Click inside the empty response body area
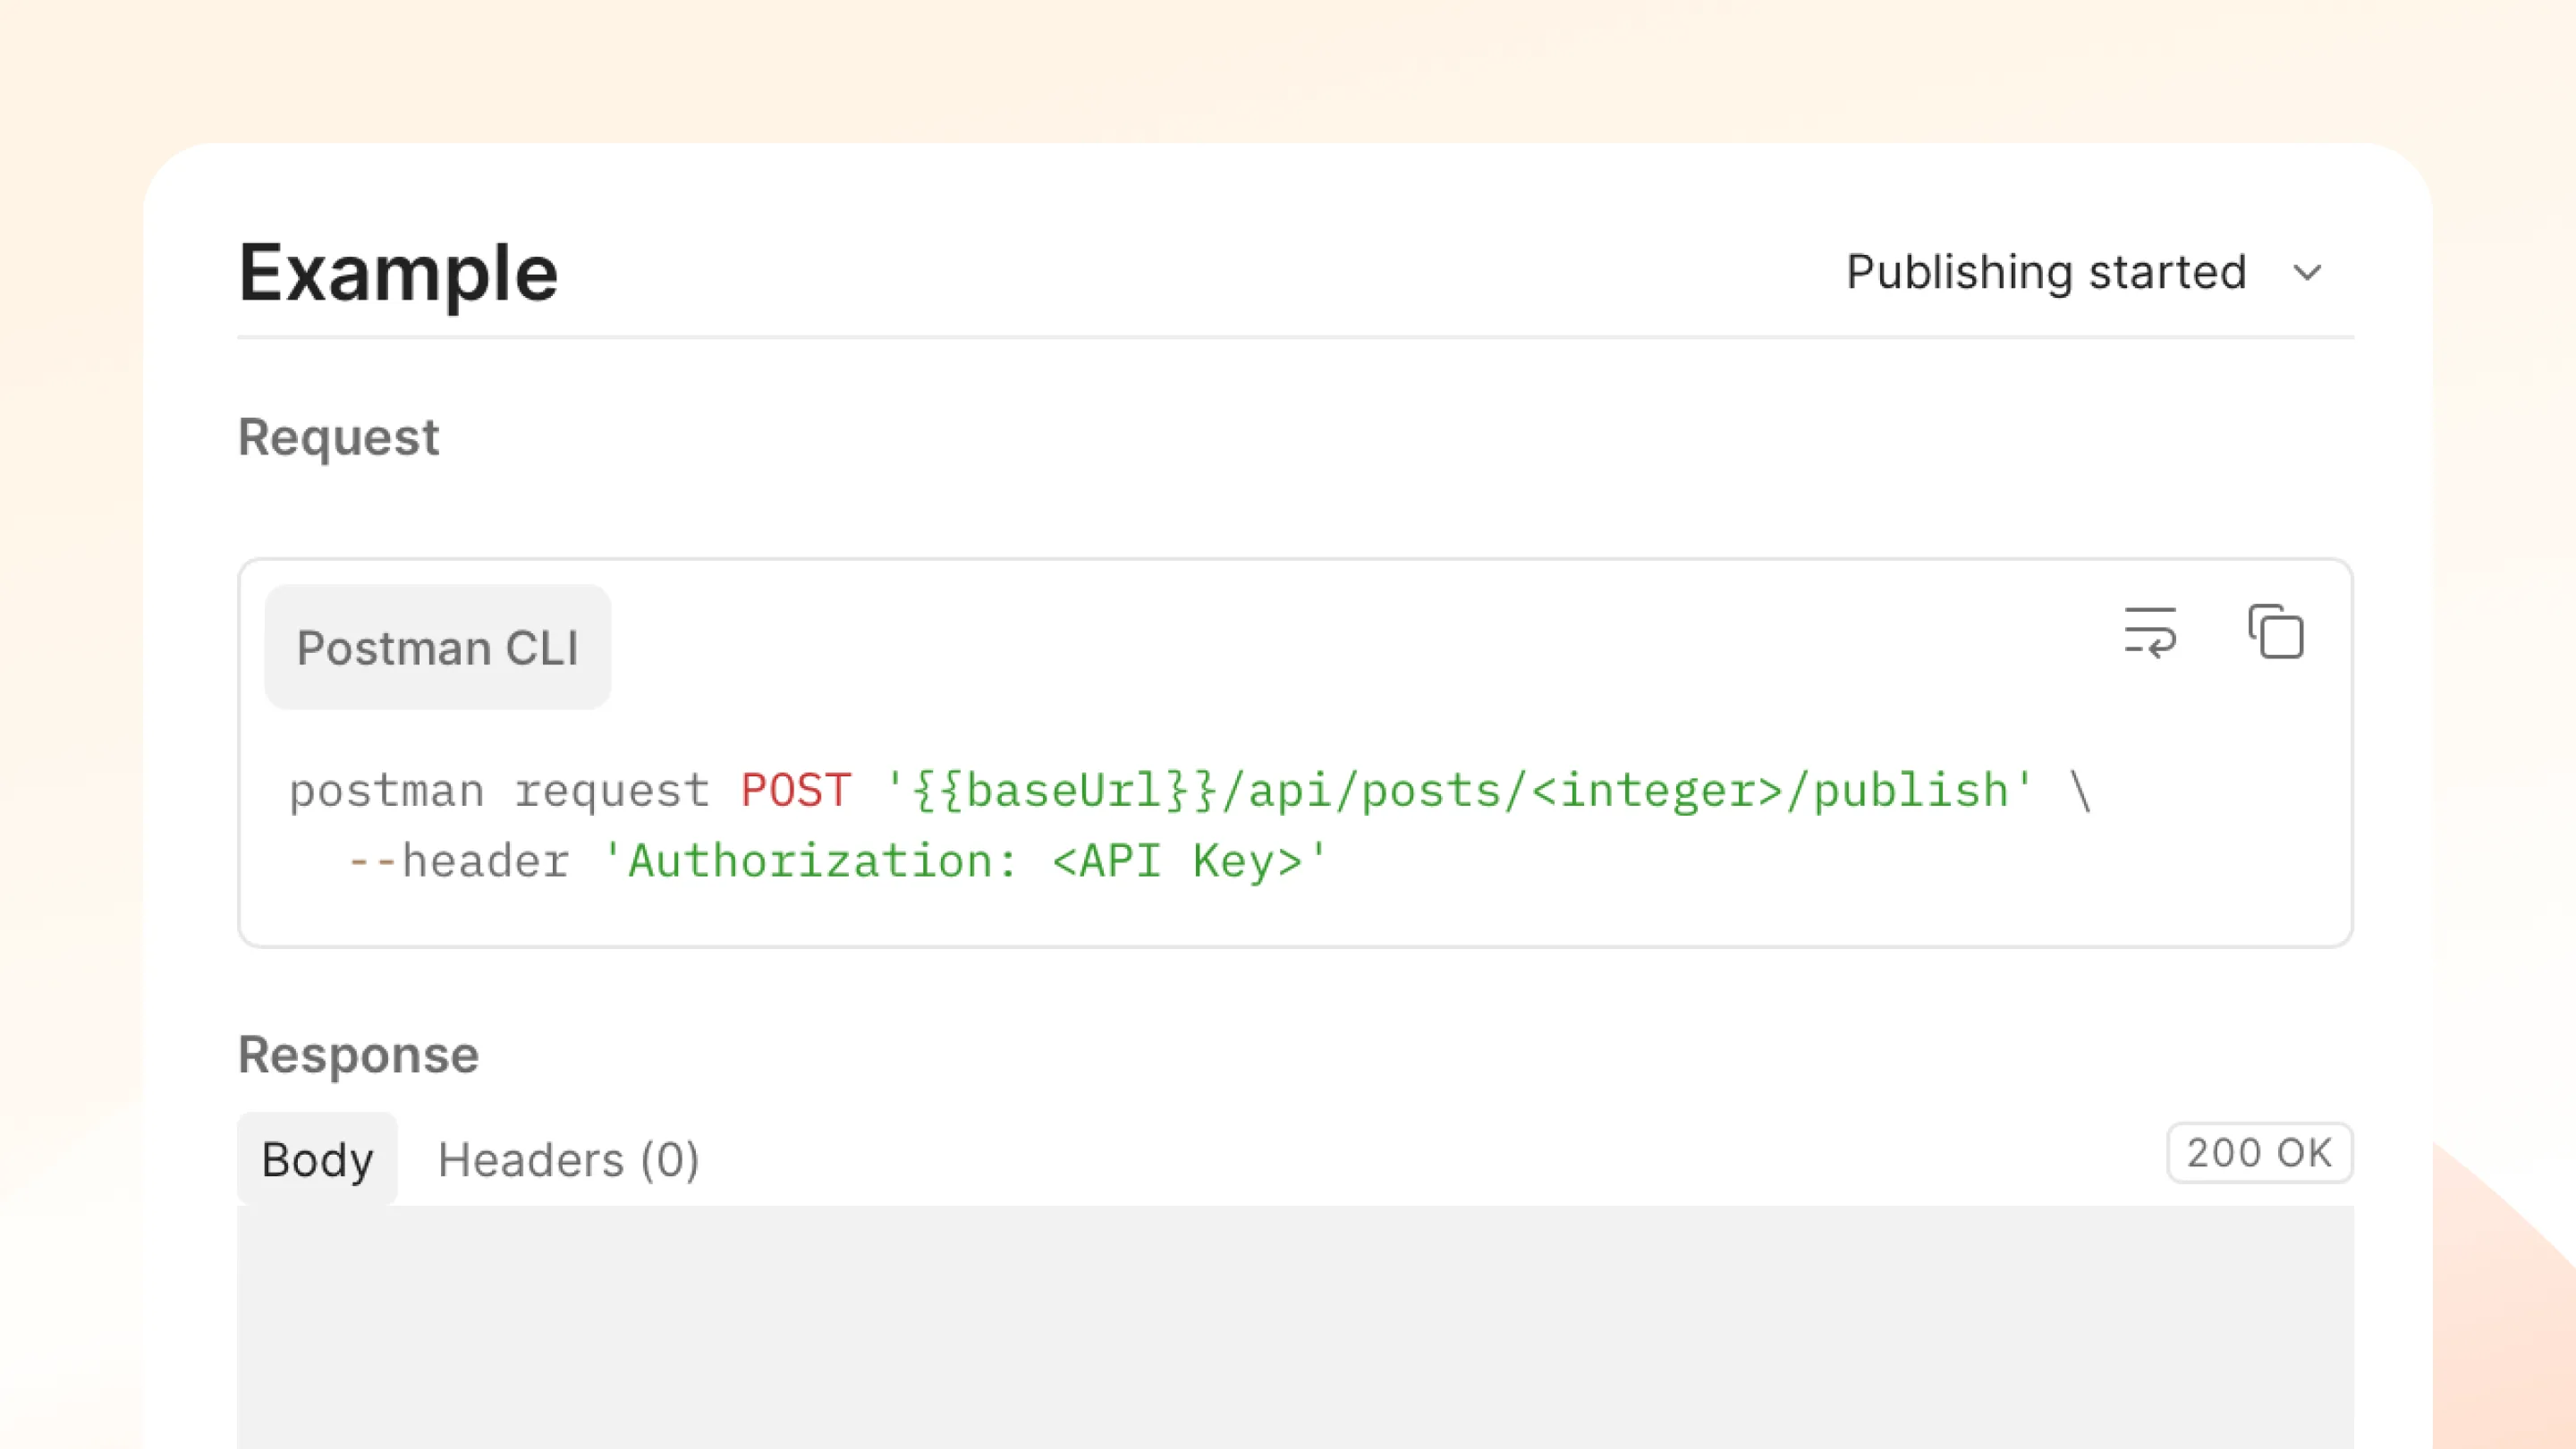The height and width of the screenshot is (1449, 2576). tap(1295, 1327)
